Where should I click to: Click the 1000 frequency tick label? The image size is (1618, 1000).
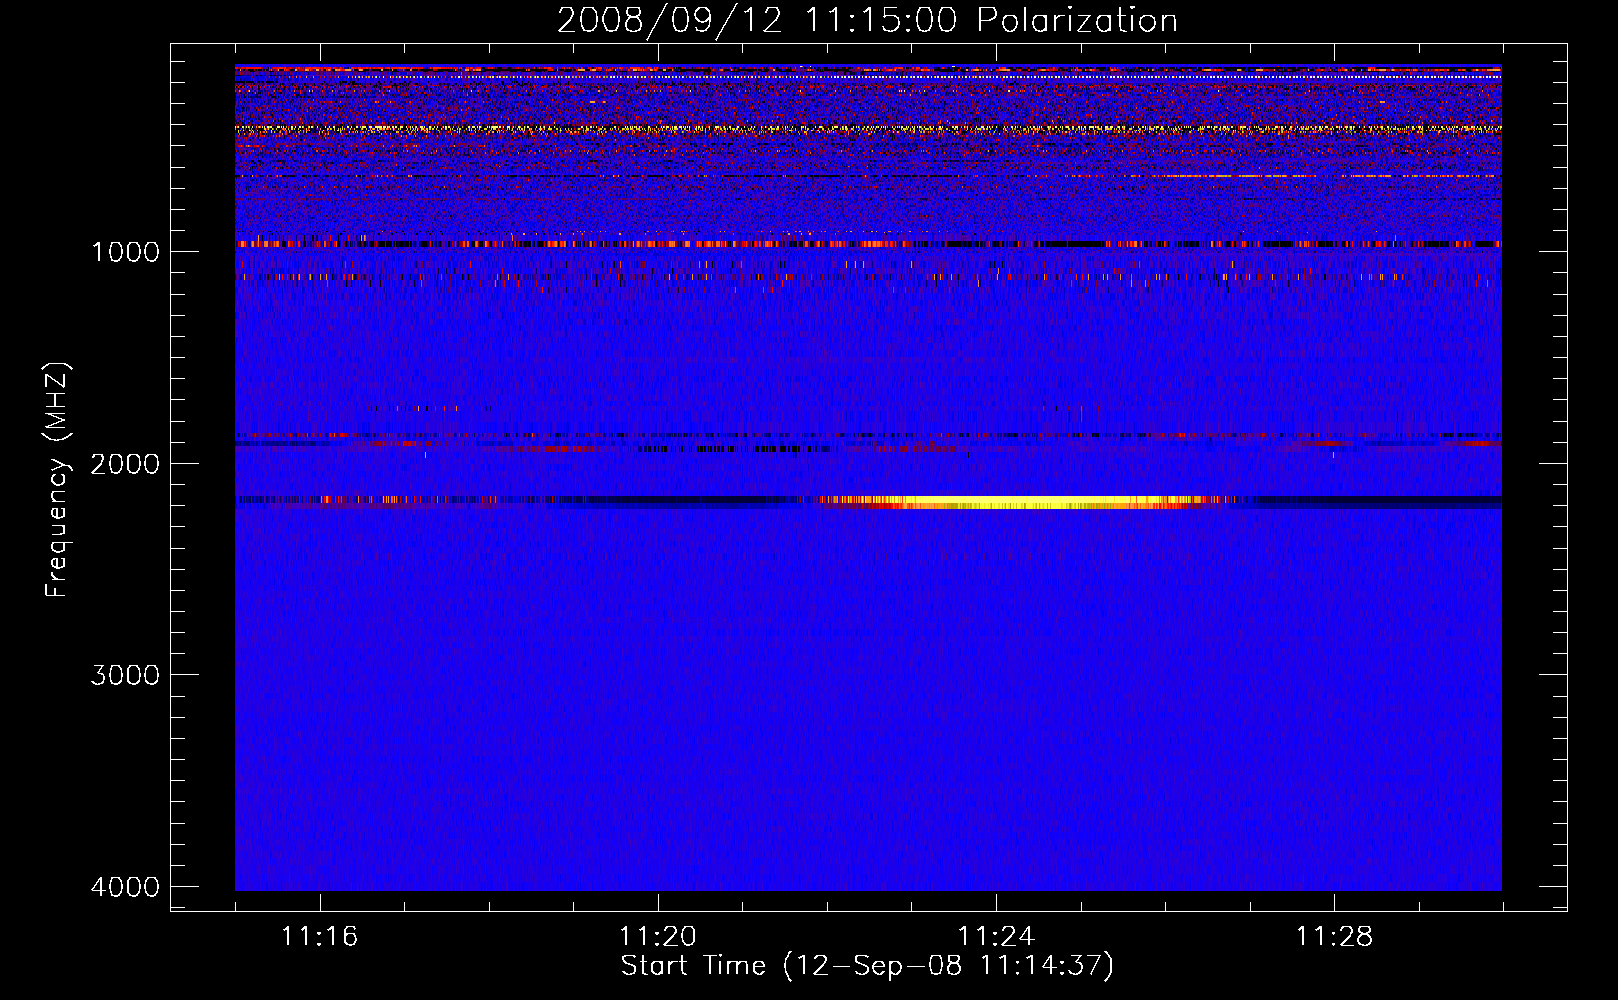(x=125, y=252)
